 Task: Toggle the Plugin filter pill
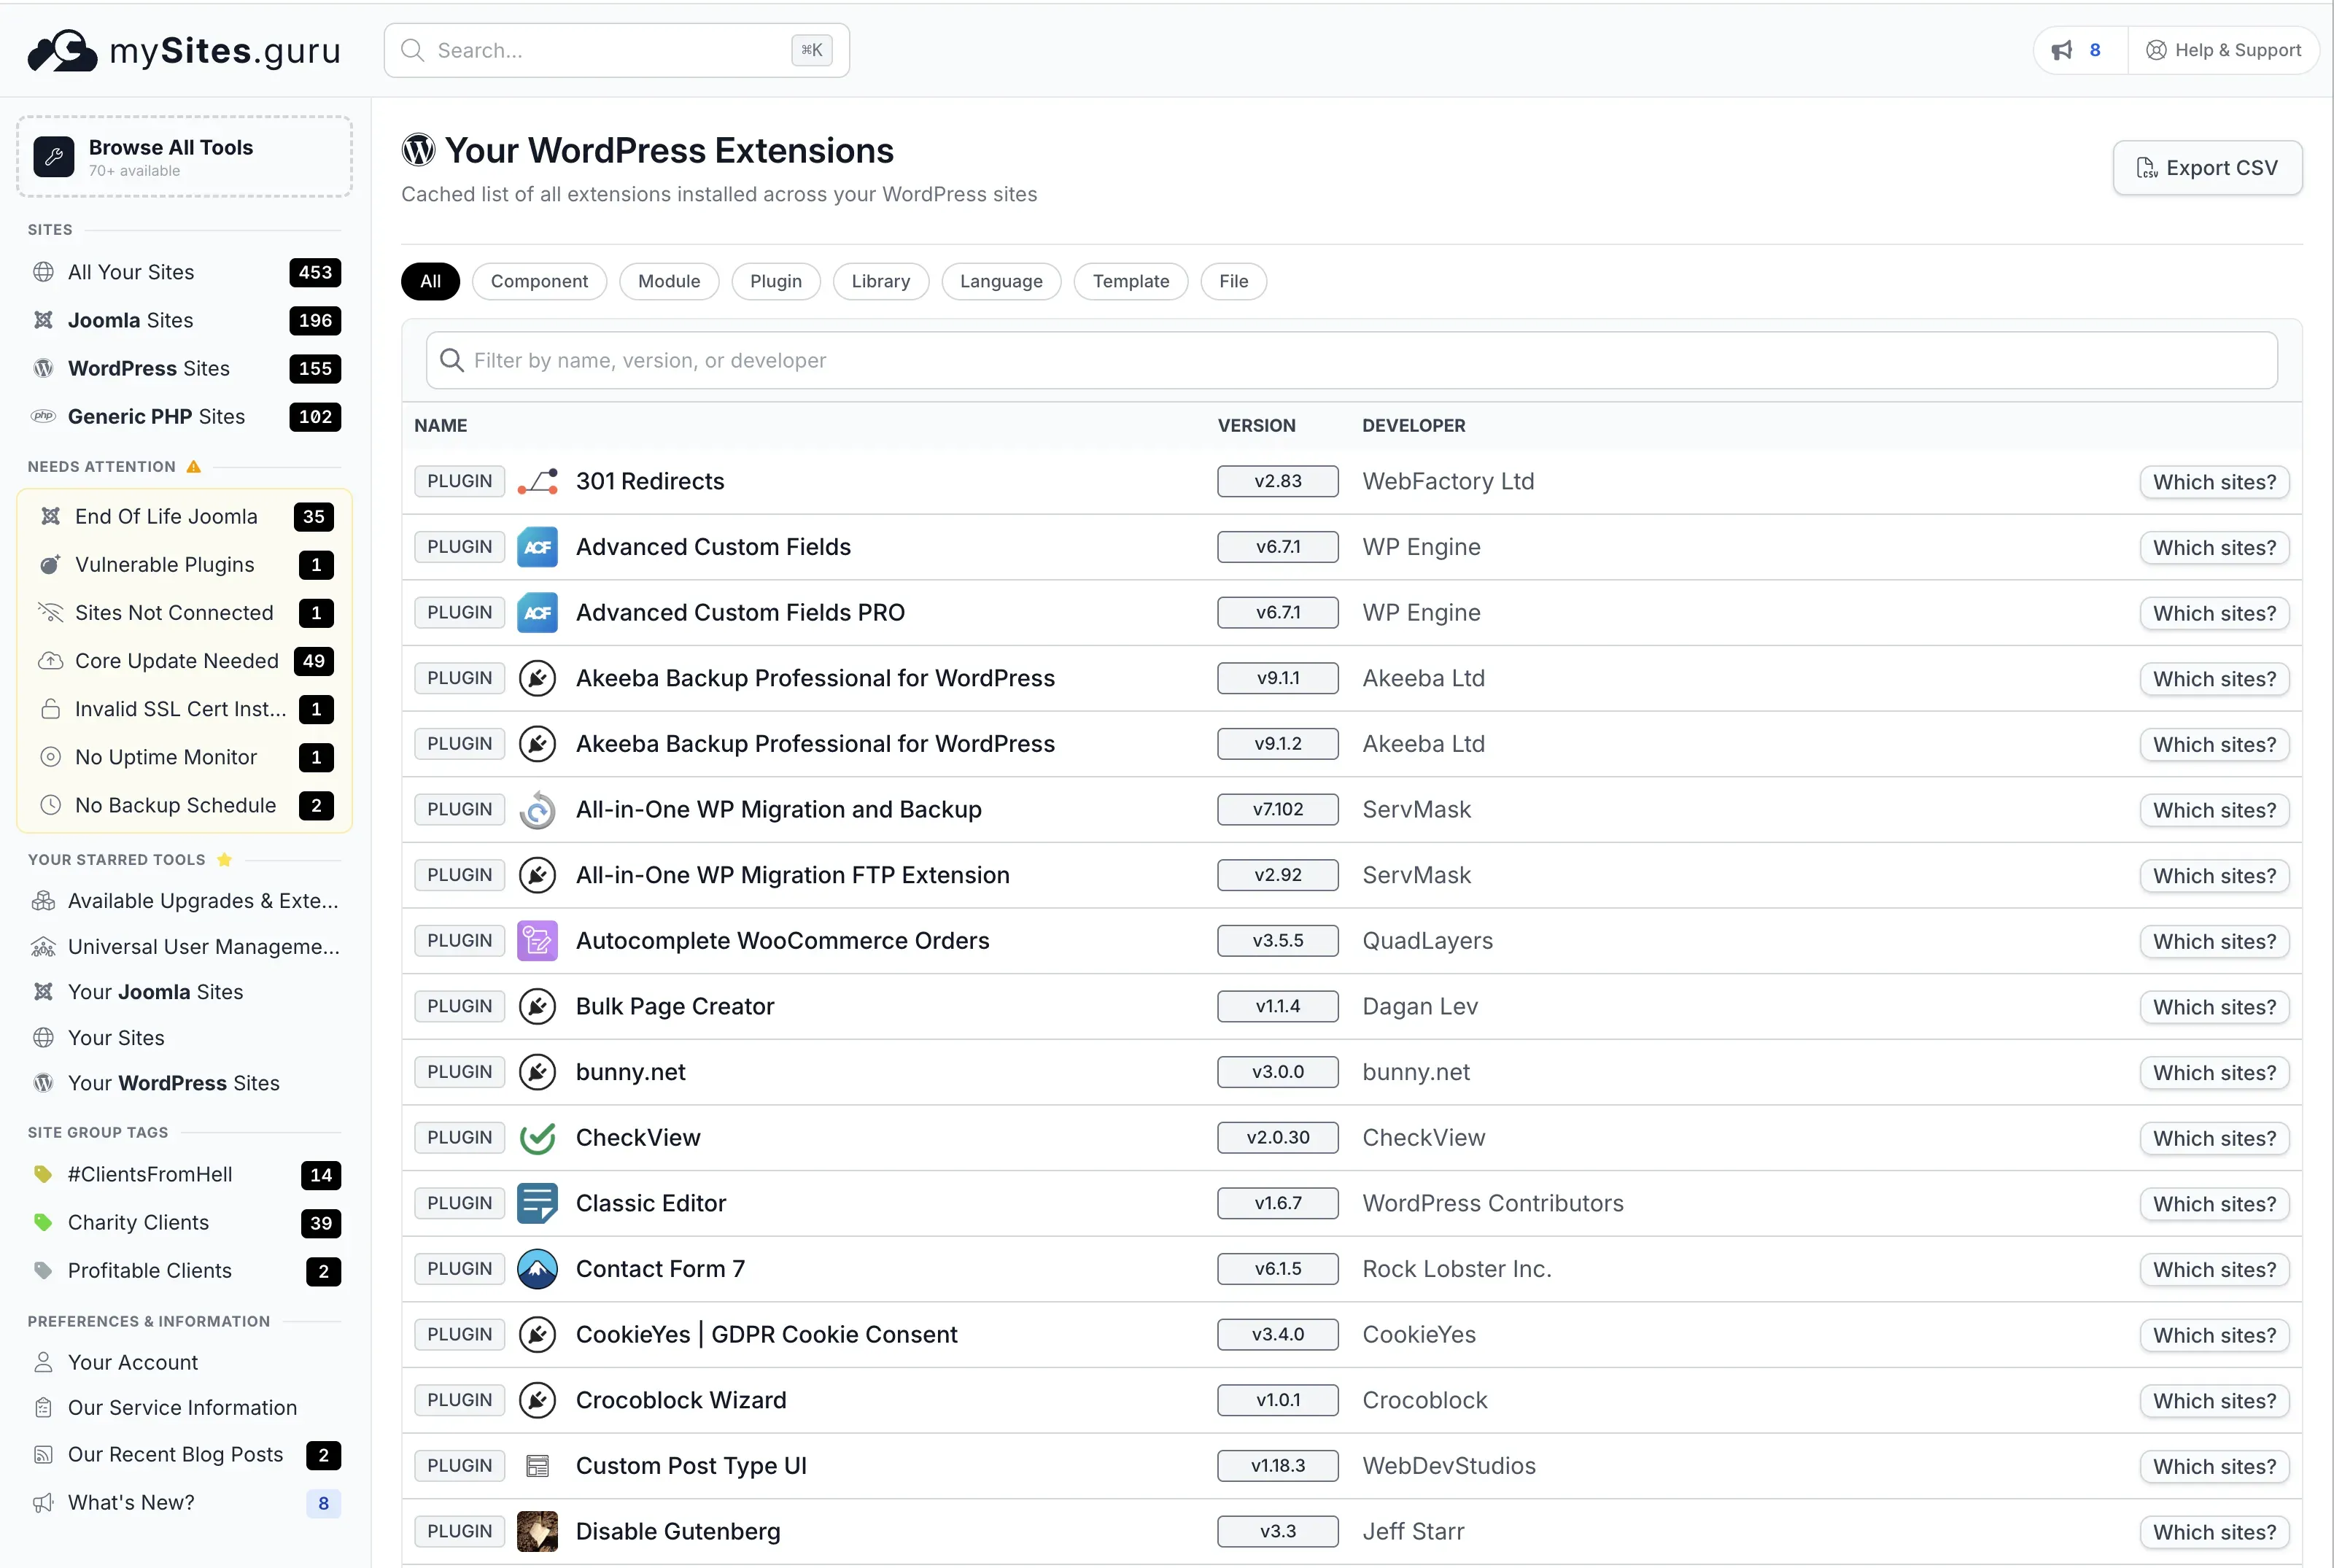click(775, 281)
